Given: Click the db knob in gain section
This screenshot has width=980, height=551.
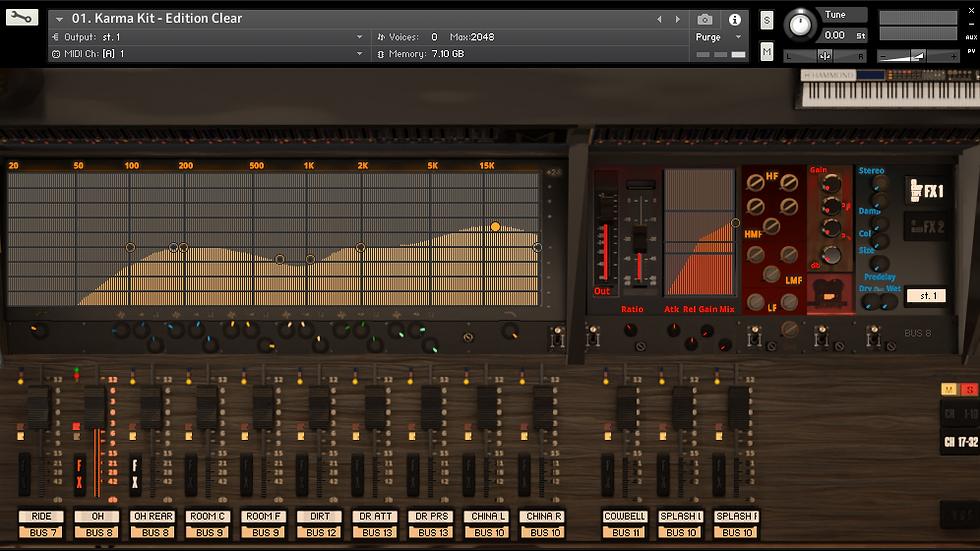Looking at the screenshot, I should coord(831,255).
